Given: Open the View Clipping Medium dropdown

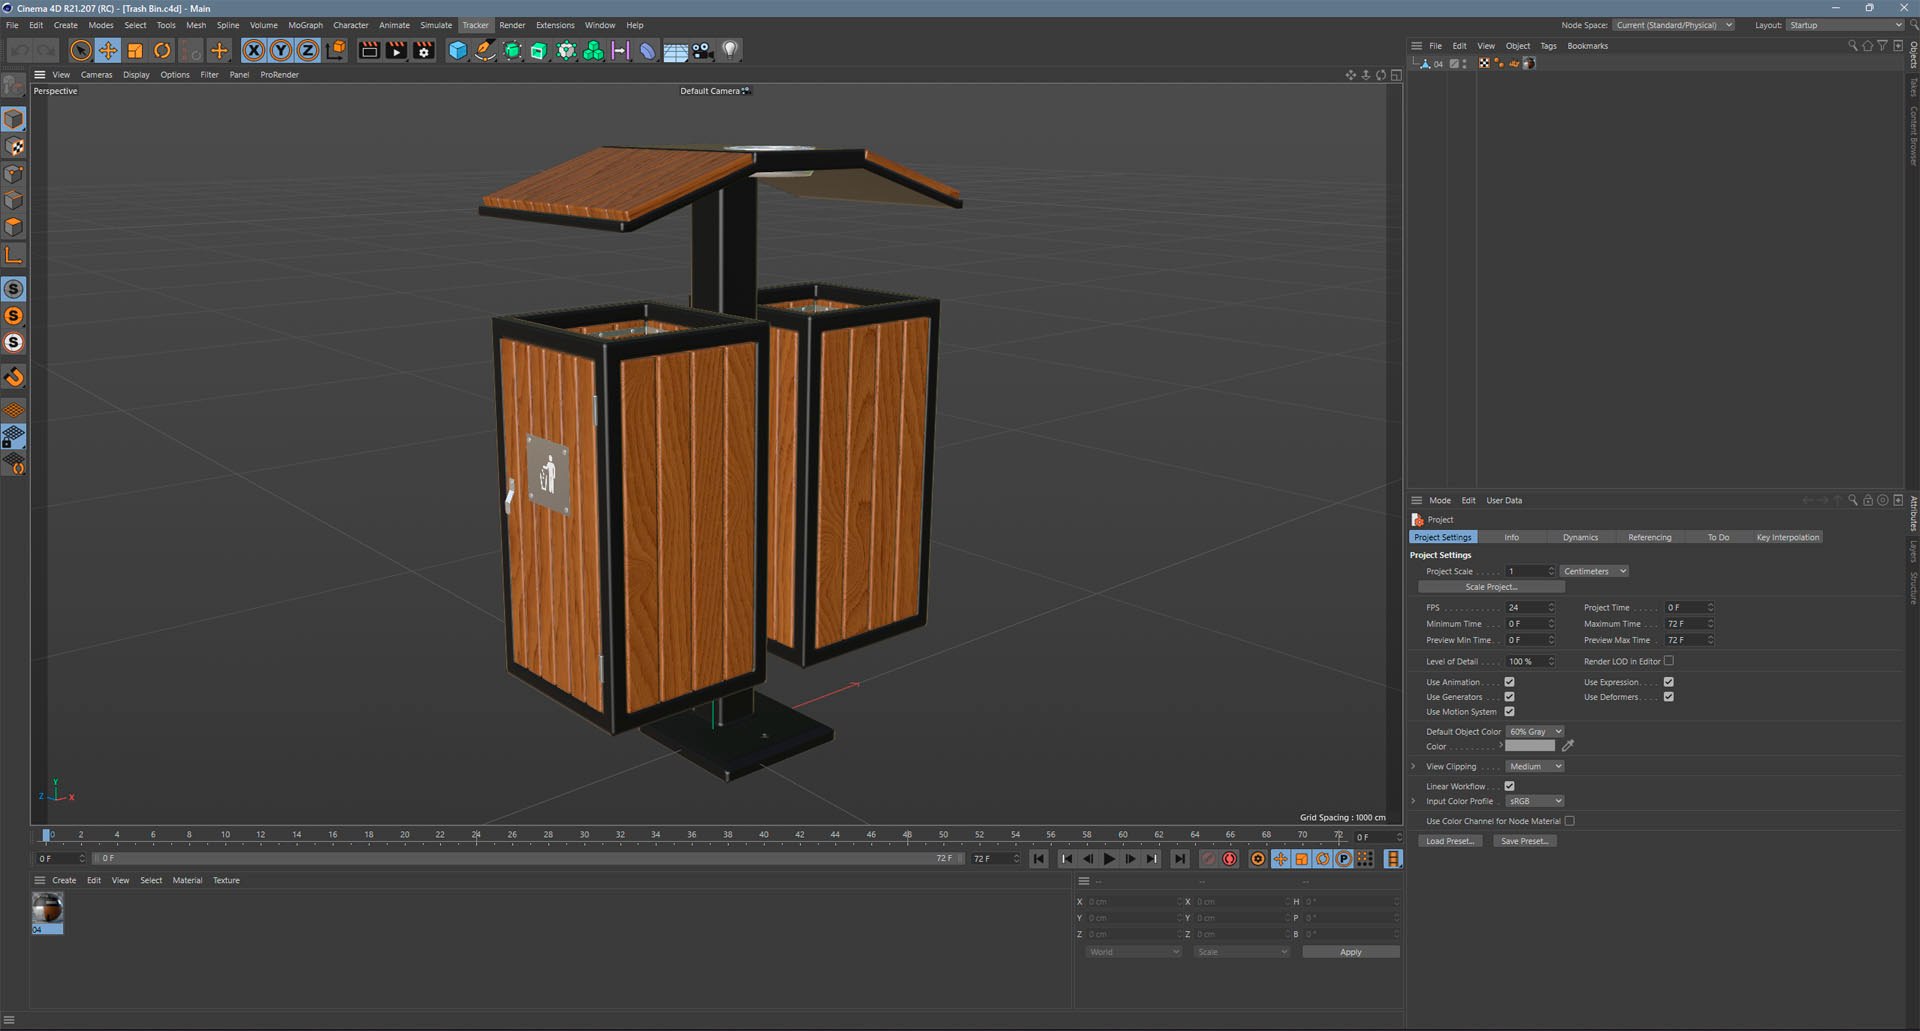Looking at the screenshot, I should click(x=1535, y=766).
